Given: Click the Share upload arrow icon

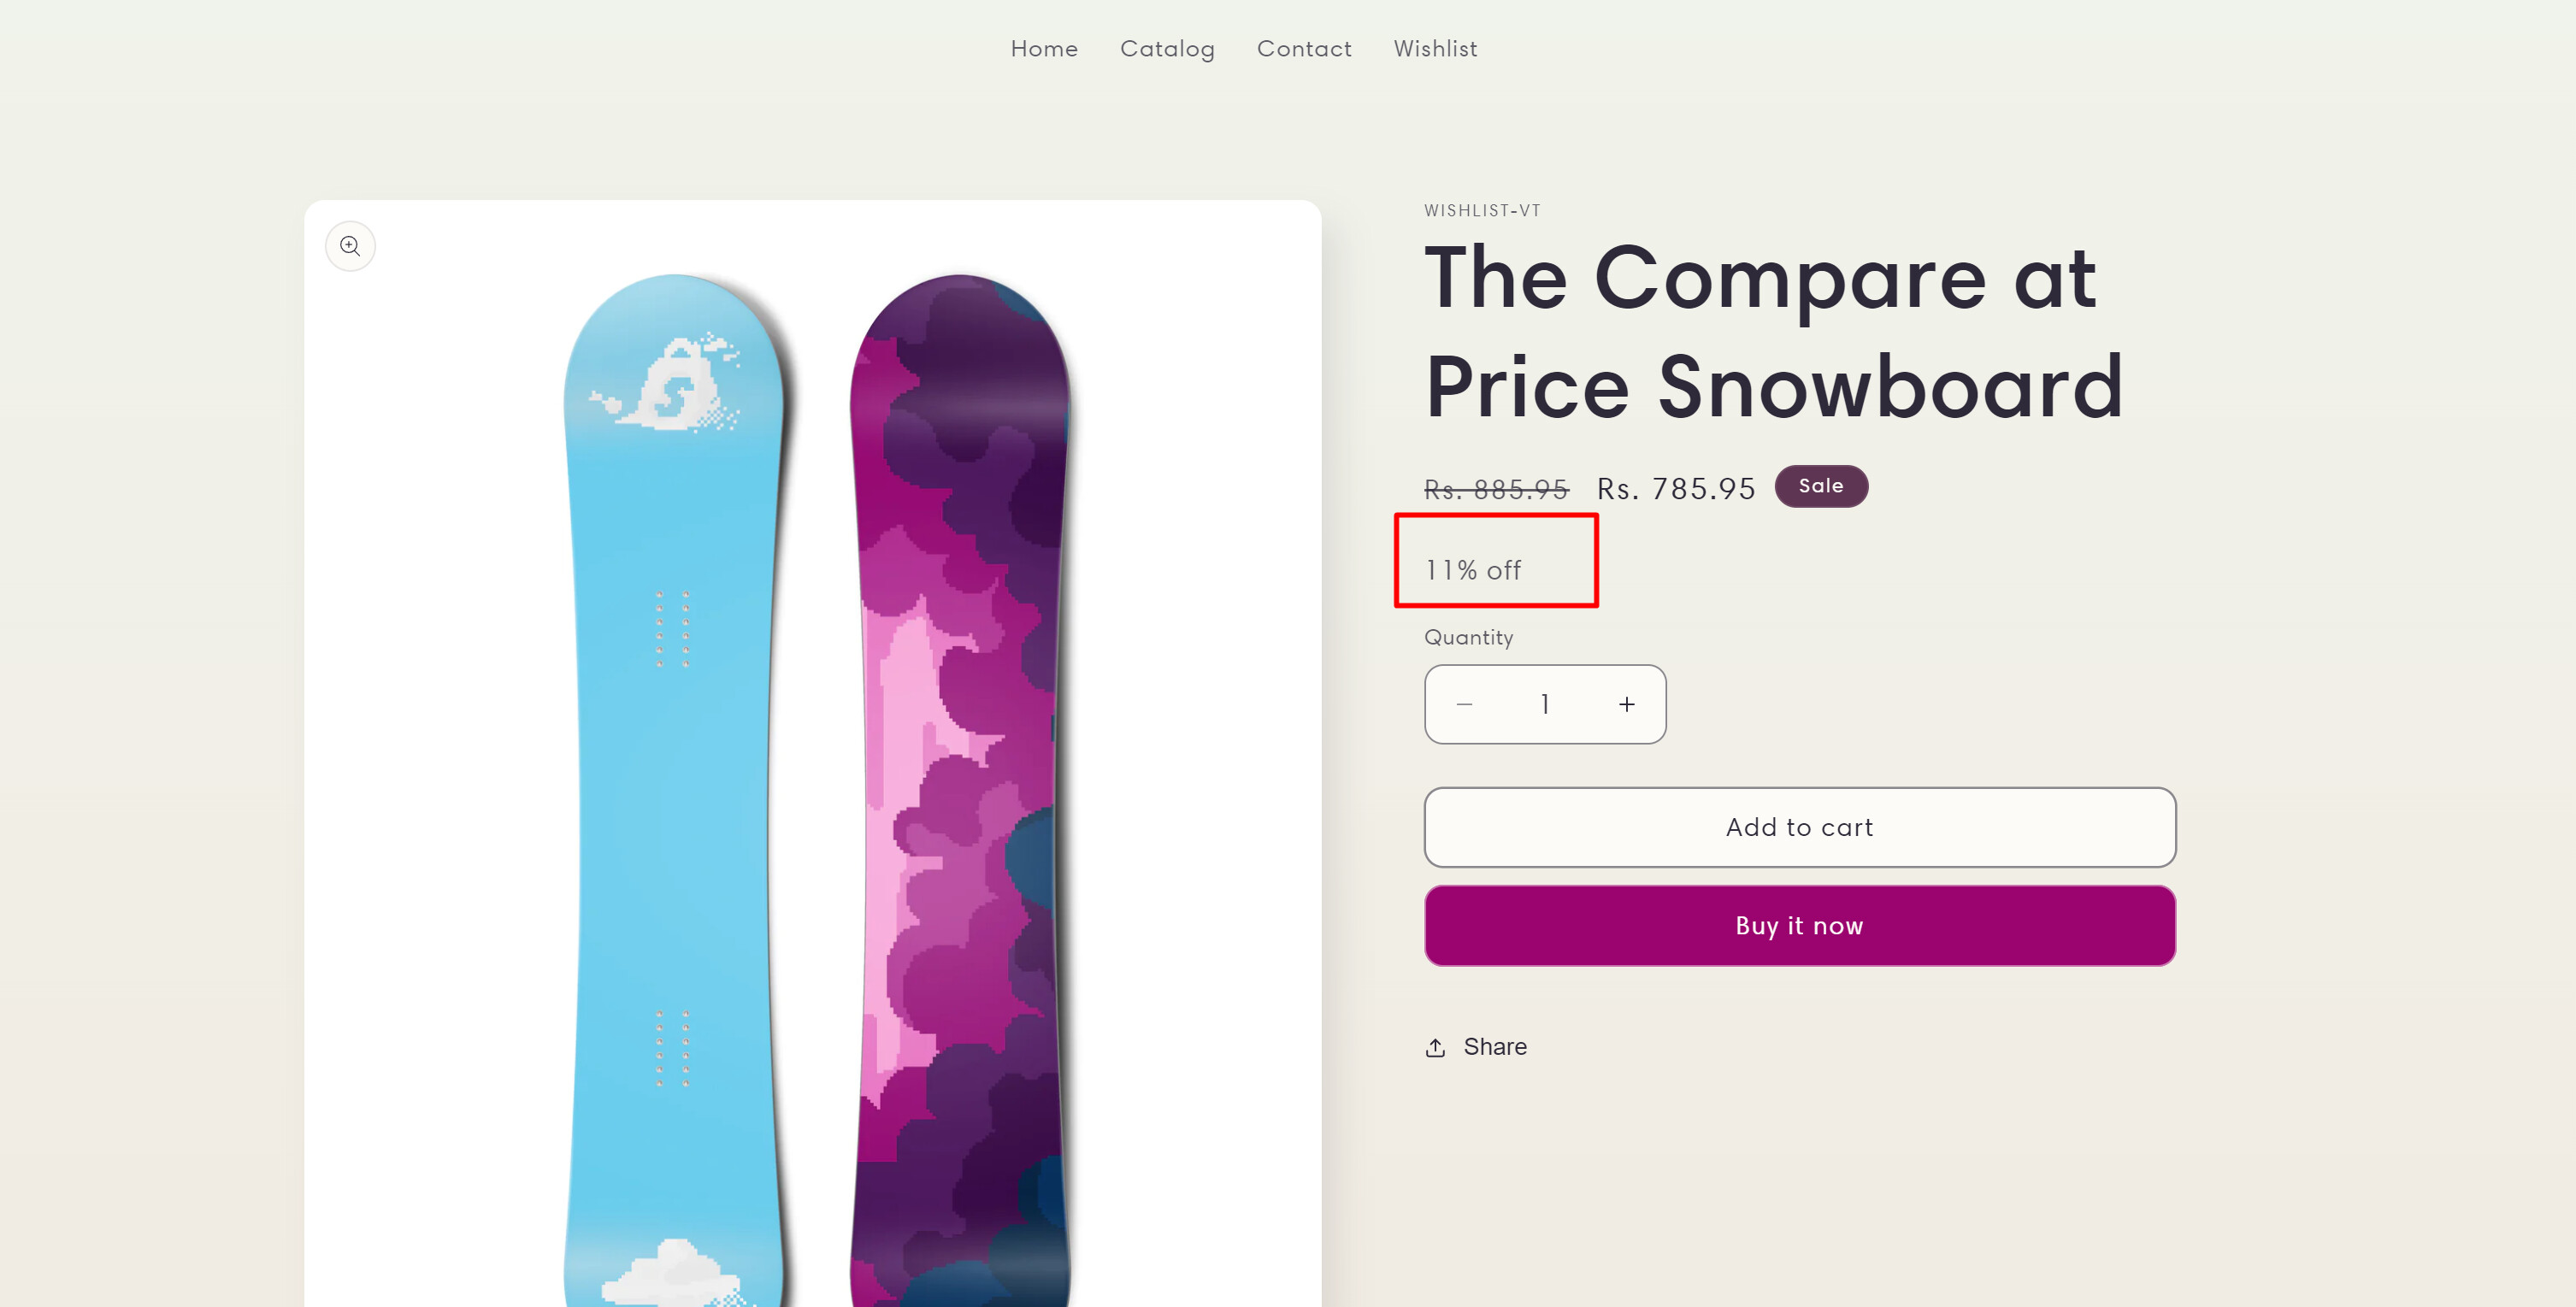Looking at the screenshot, I should click(1435, 1047).
